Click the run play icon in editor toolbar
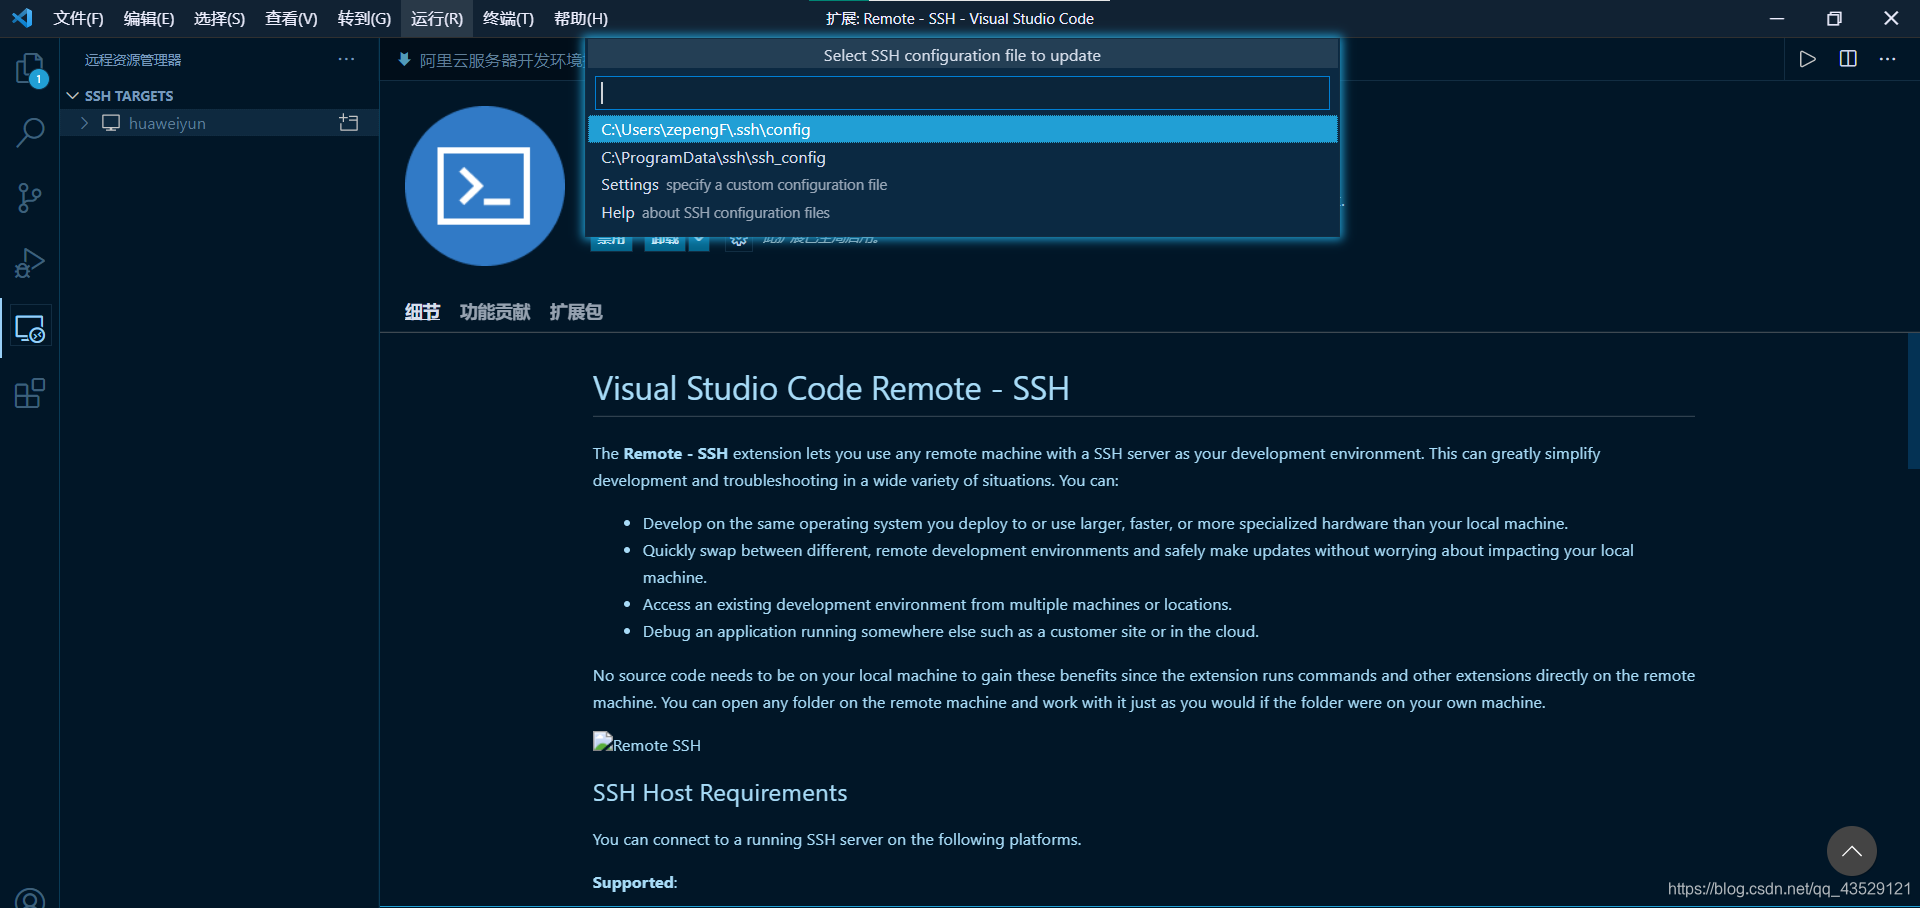1920x908 pixels. pyautogui.click(x=1807, y=59)
